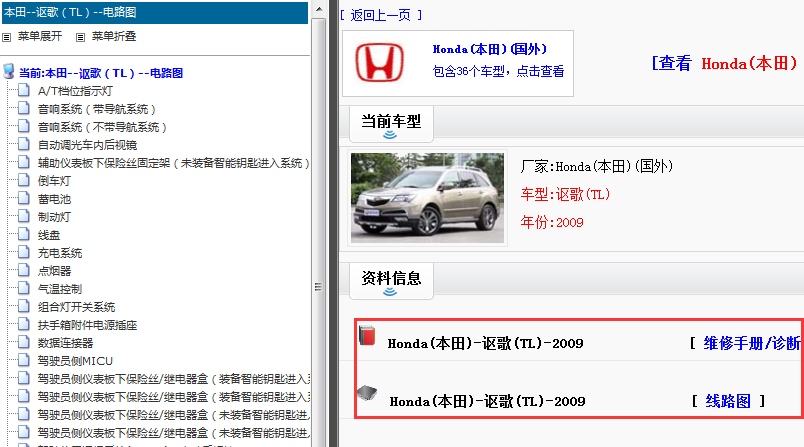This screenshot has width=804, height=447.
Task: Click 包含36个车型，点击查看 link
Action: point(498,71)
